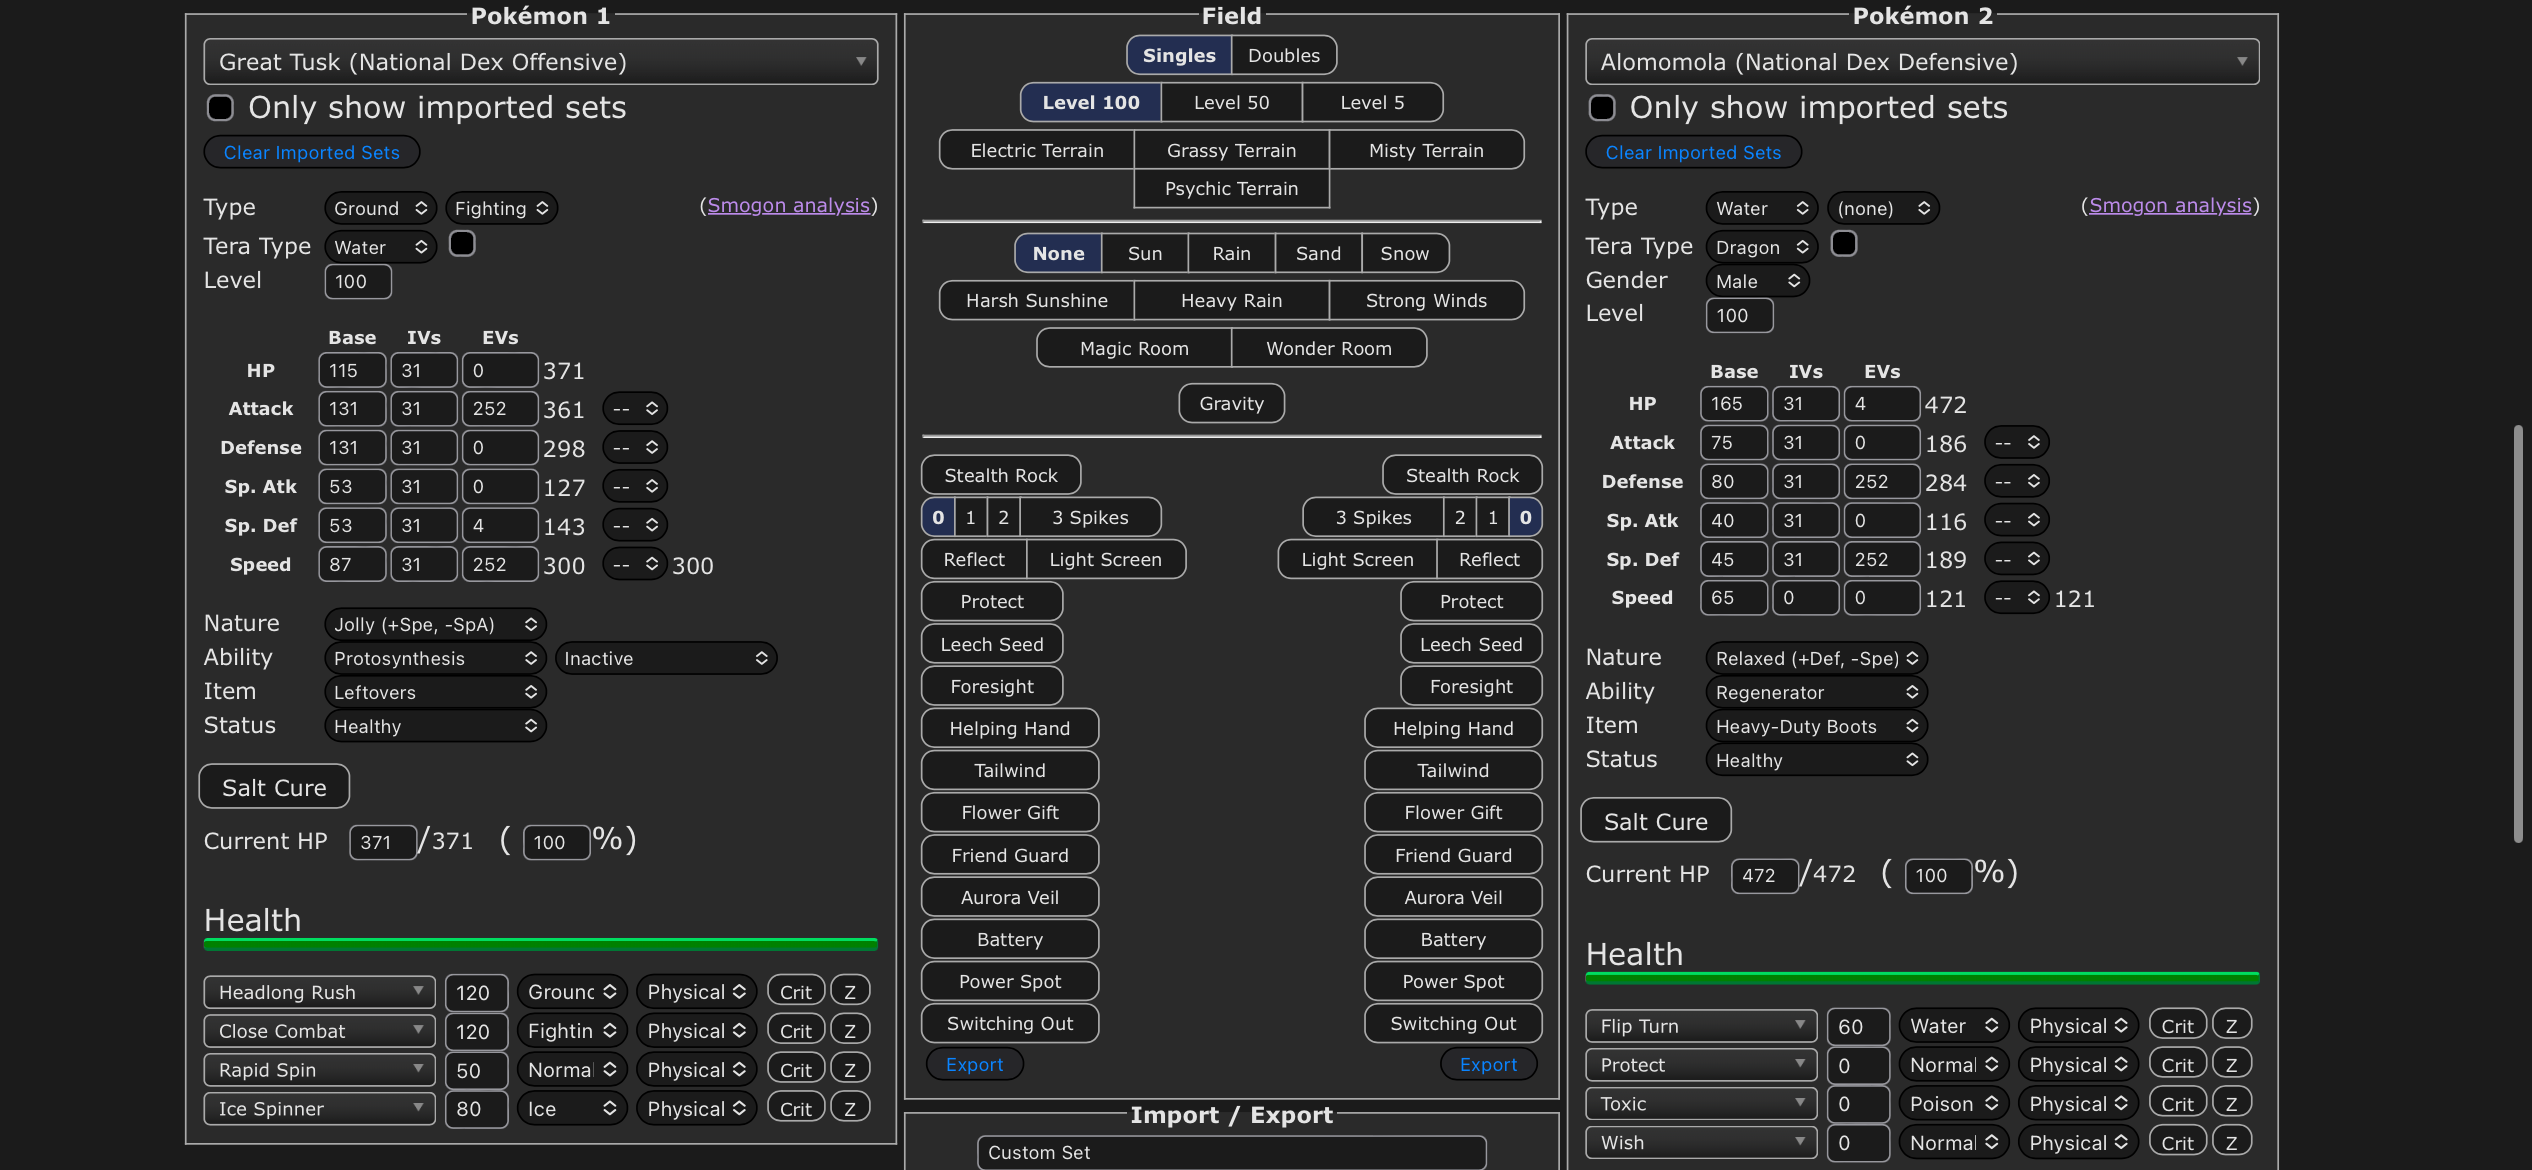
Task: Check Pokémon 1 Only show imported sets
Action: coord(220,108)
